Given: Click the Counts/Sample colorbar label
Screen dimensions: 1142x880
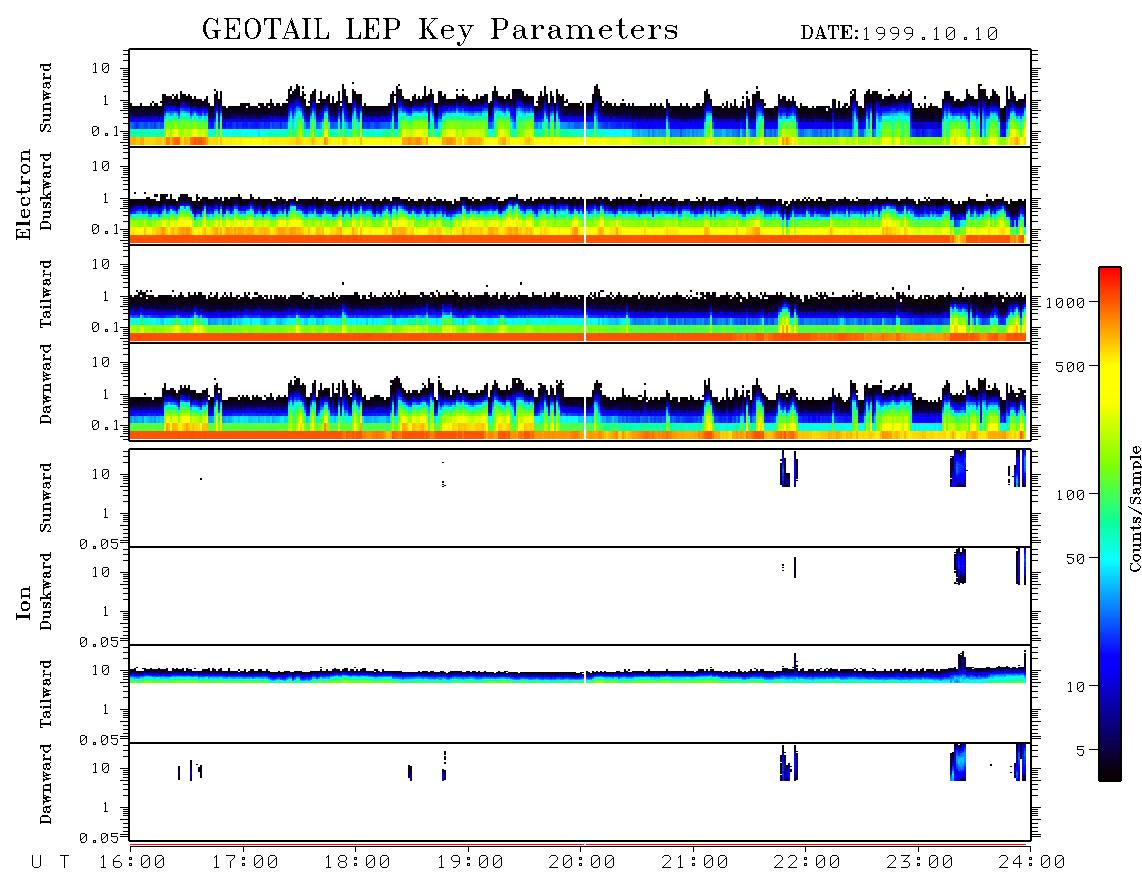Looking at the screenshot, I should point(1134,508).
